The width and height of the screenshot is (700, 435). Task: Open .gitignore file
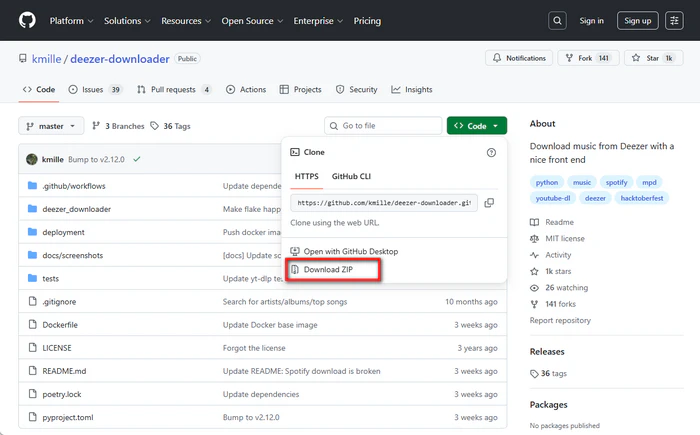(59, 302)
